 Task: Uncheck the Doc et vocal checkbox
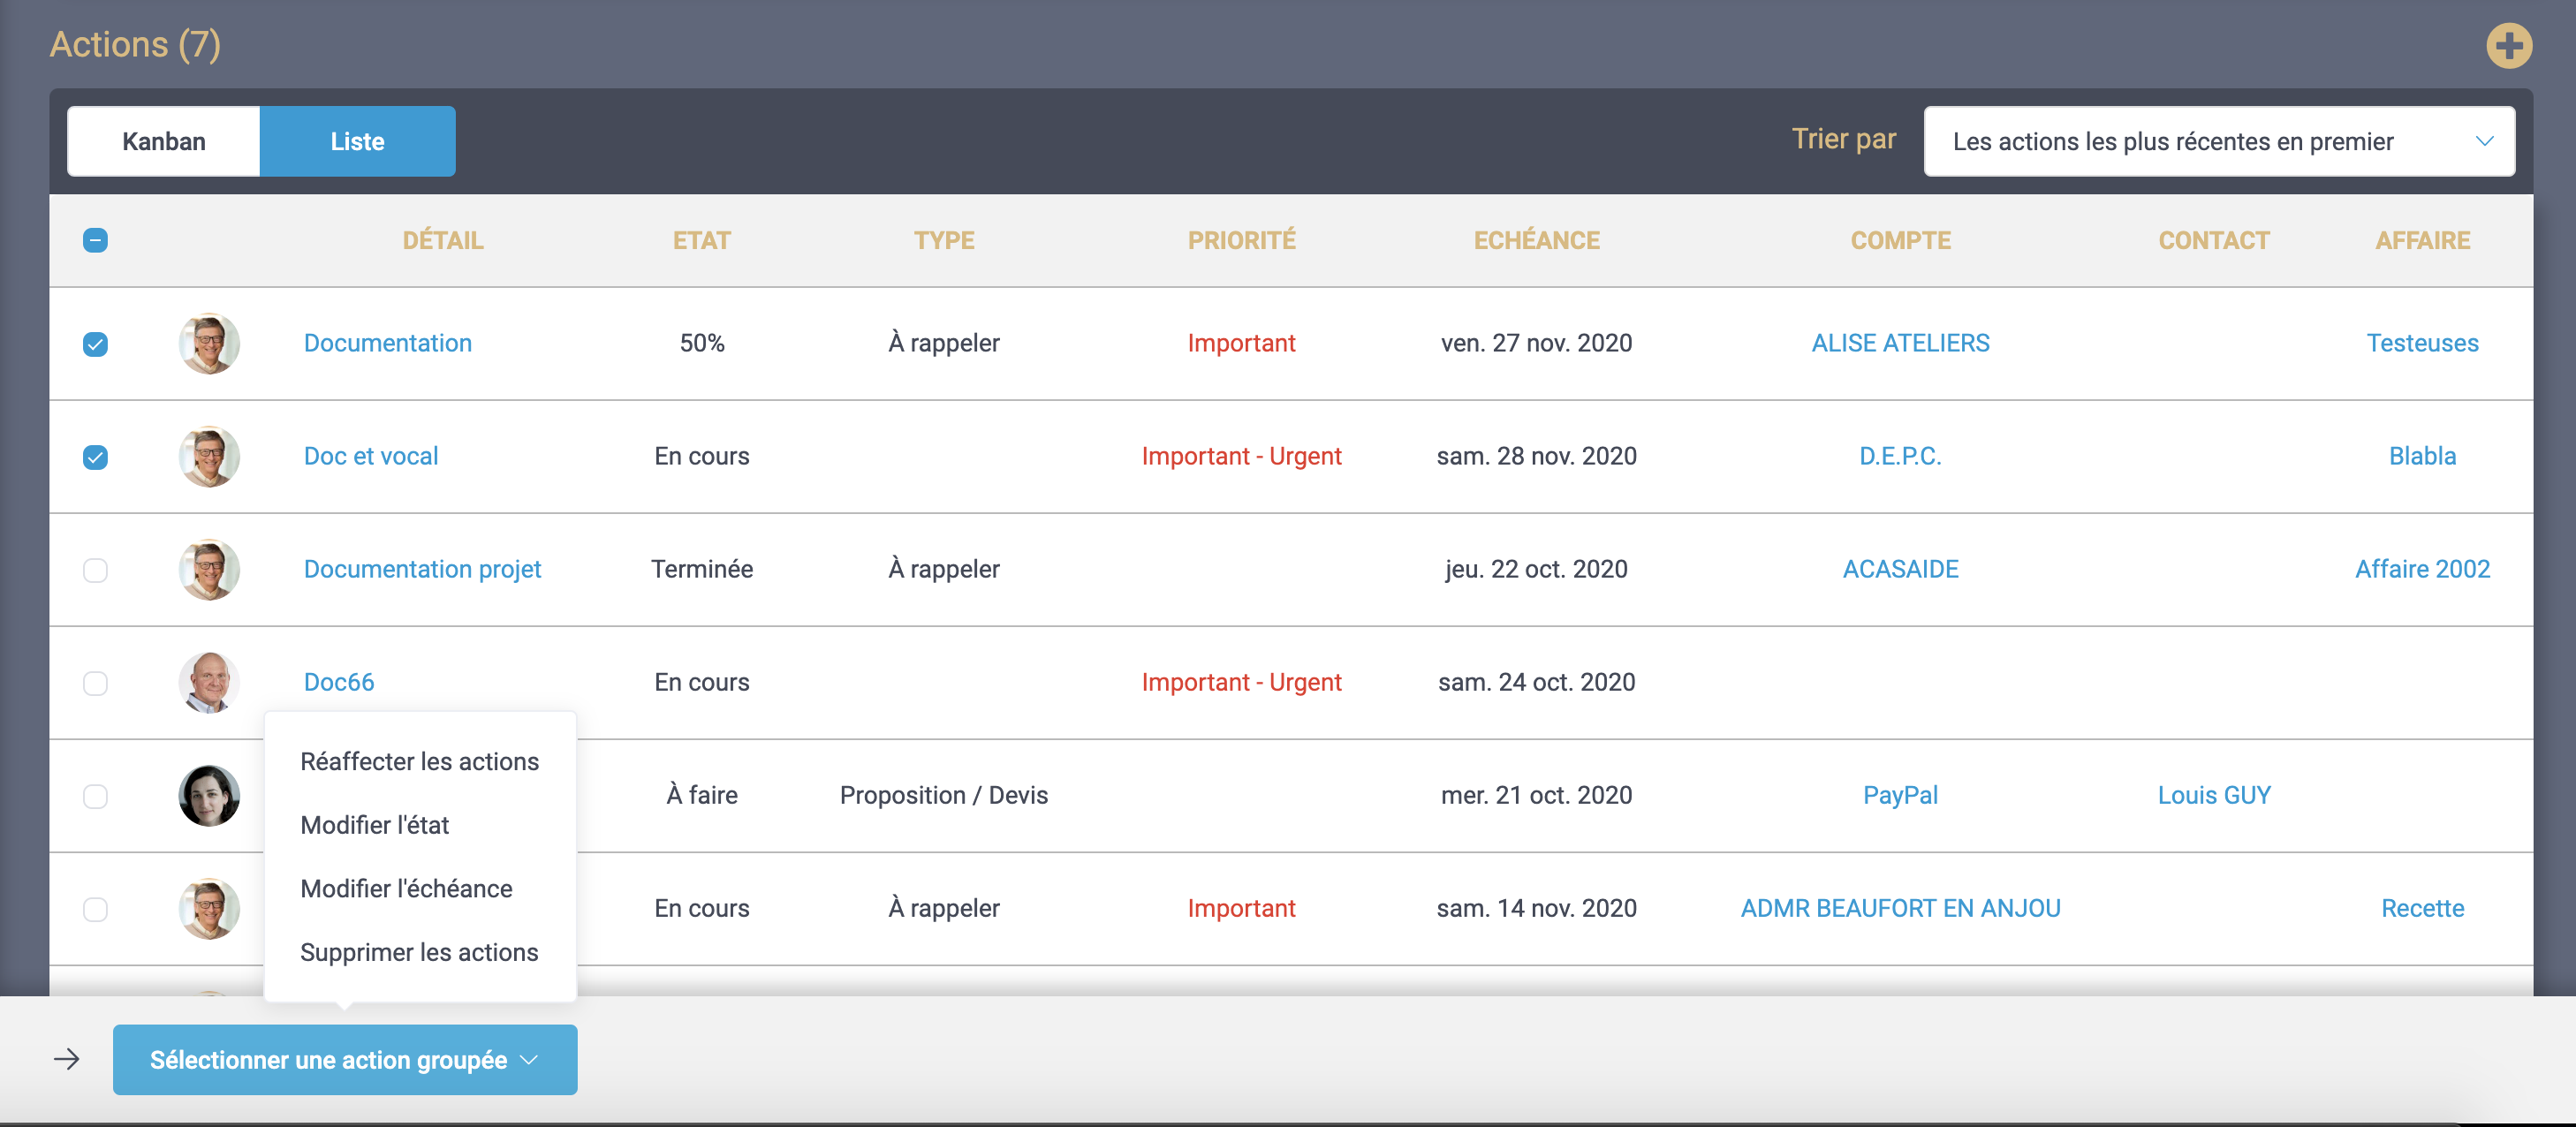click(95, 457)
